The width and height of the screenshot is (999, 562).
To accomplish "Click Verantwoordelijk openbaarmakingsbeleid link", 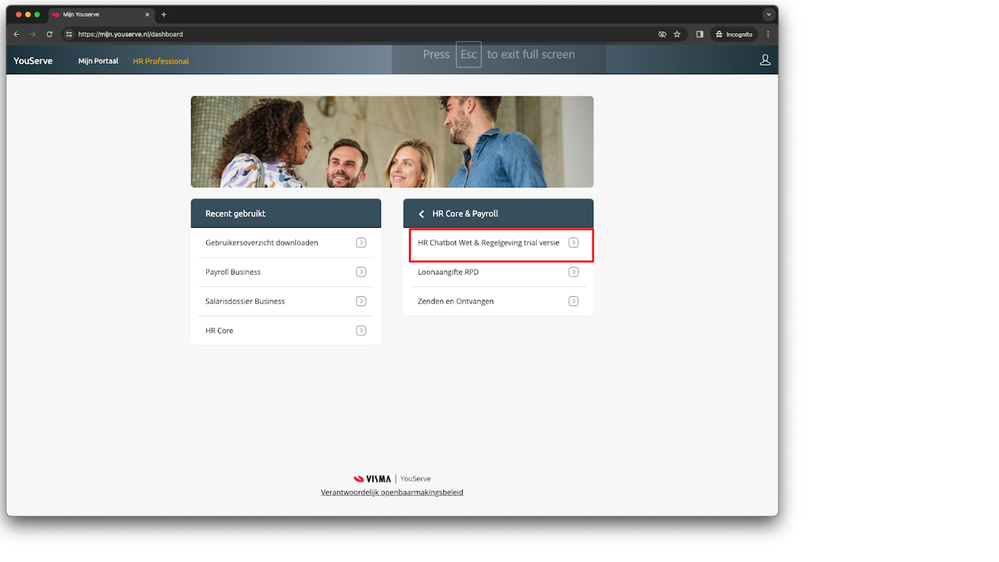I will click(392, 493).
